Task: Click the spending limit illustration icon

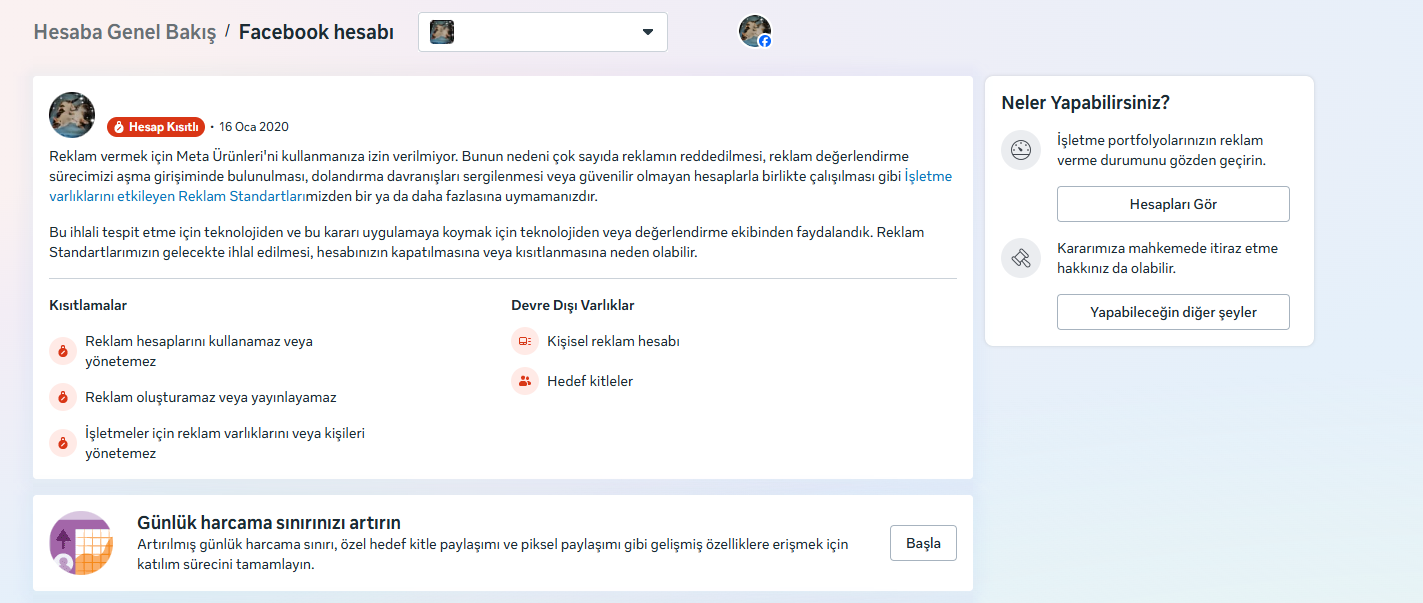Action: click(x=81, y=543)
